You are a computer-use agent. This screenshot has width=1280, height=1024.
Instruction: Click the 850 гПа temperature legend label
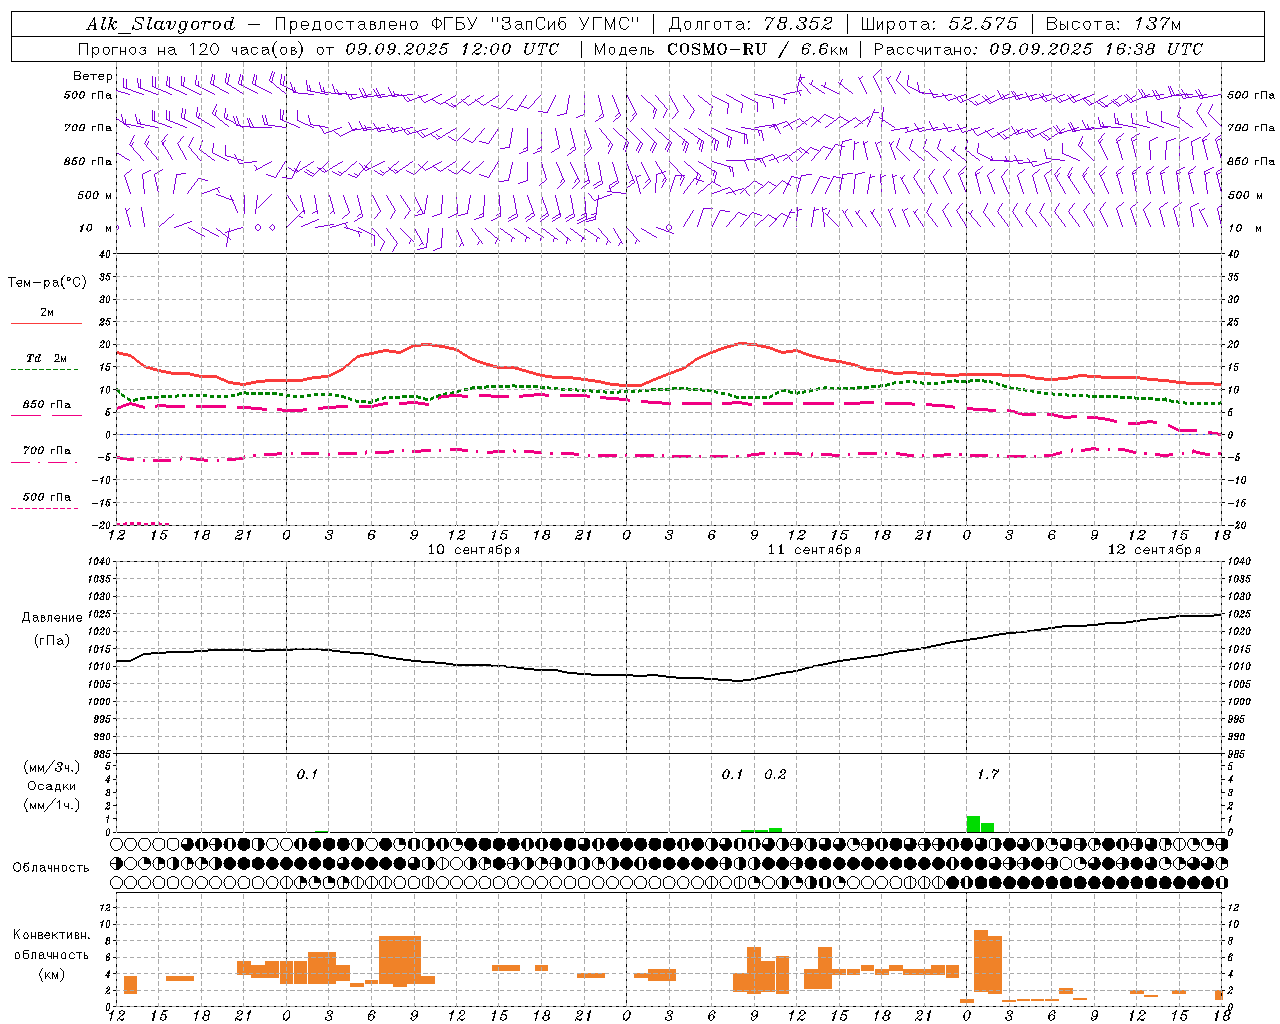coord(46,405)
